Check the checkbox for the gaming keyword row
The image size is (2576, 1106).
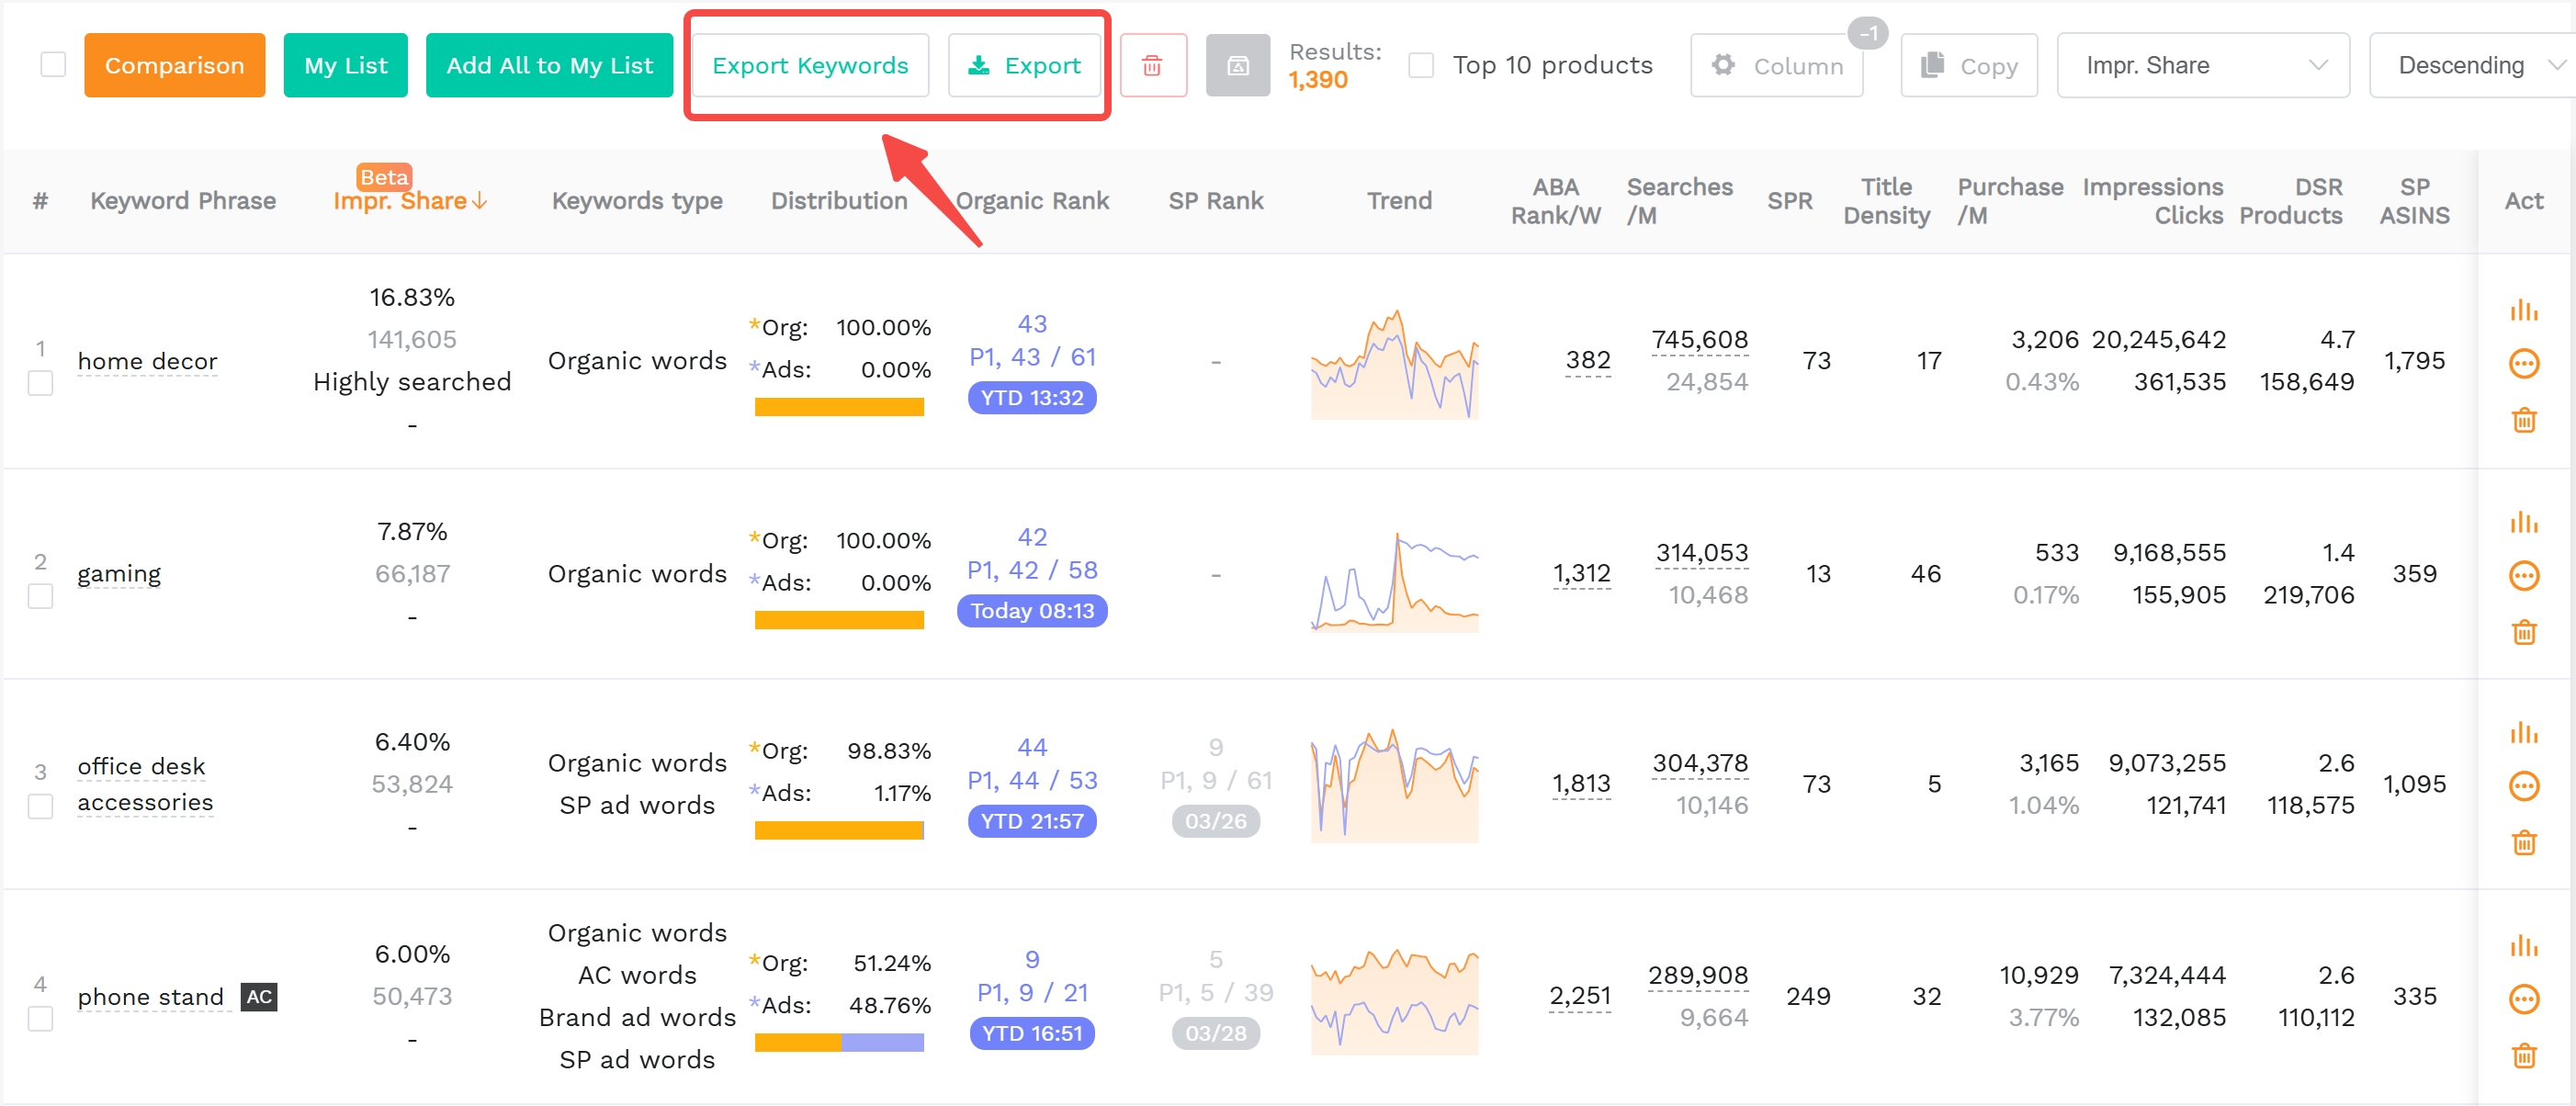coord(40,596)
